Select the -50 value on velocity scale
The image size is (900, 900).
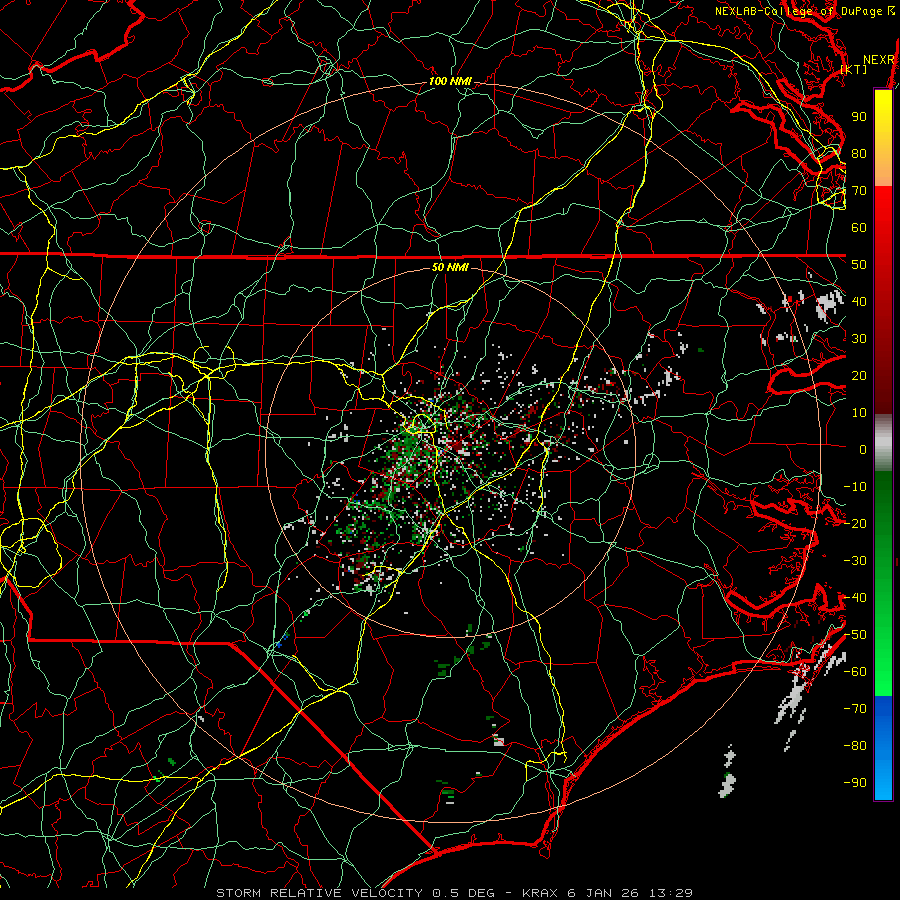pyautogui.click(x=855, y=635)
